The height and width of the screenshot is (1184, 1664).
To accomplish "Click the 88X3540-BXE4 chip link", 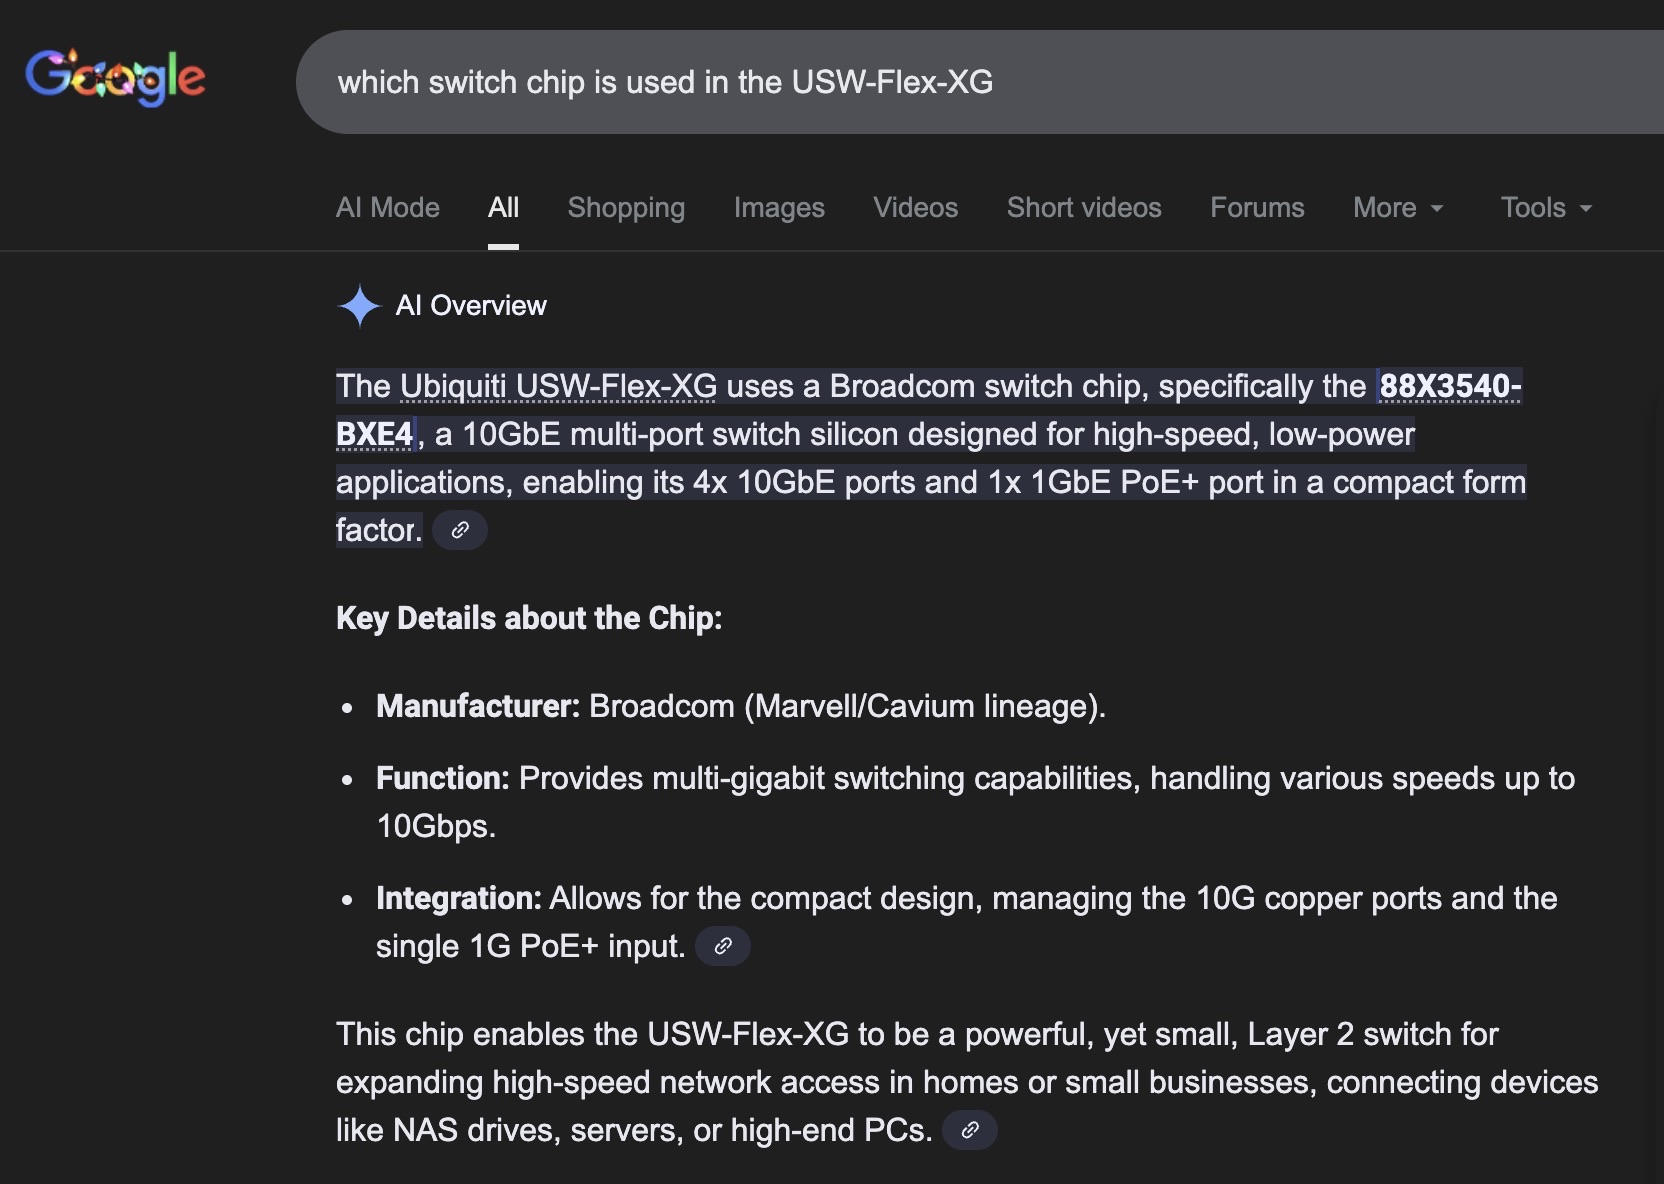I will 1449,386.
